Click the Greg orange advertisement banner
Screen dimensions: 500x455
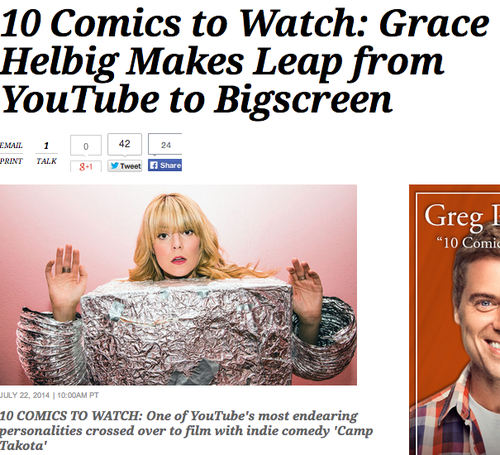pos(455,320)
